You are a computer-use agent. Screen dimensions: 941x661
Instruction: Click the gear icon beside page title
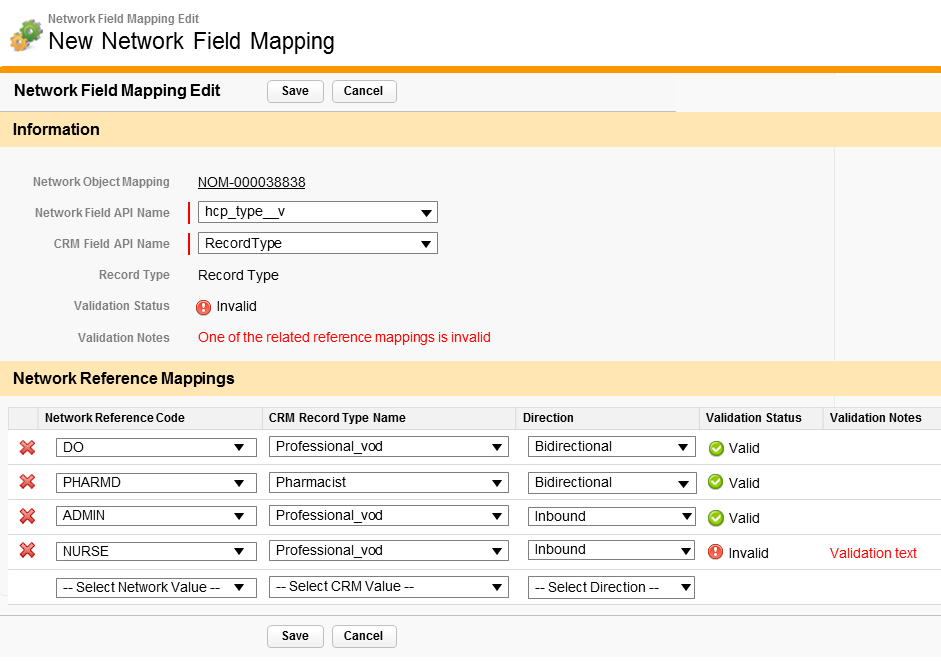click(x=25, y=35)
